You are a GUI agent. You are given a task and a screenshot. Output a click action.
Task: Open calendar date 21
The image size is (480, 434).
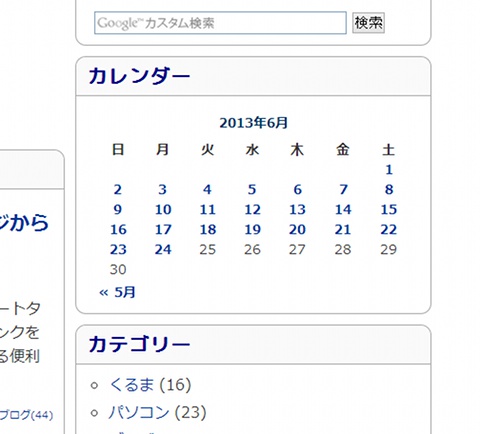click(x=343, y=230)
